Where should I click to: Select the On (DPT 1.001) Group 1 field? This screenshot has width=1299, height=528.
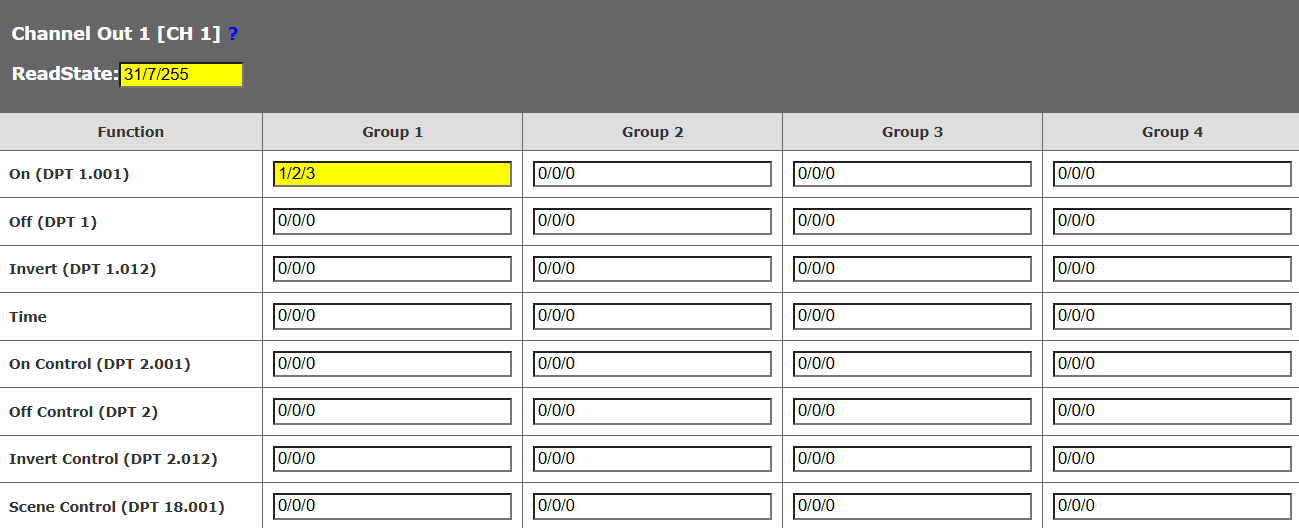[392, 174]
